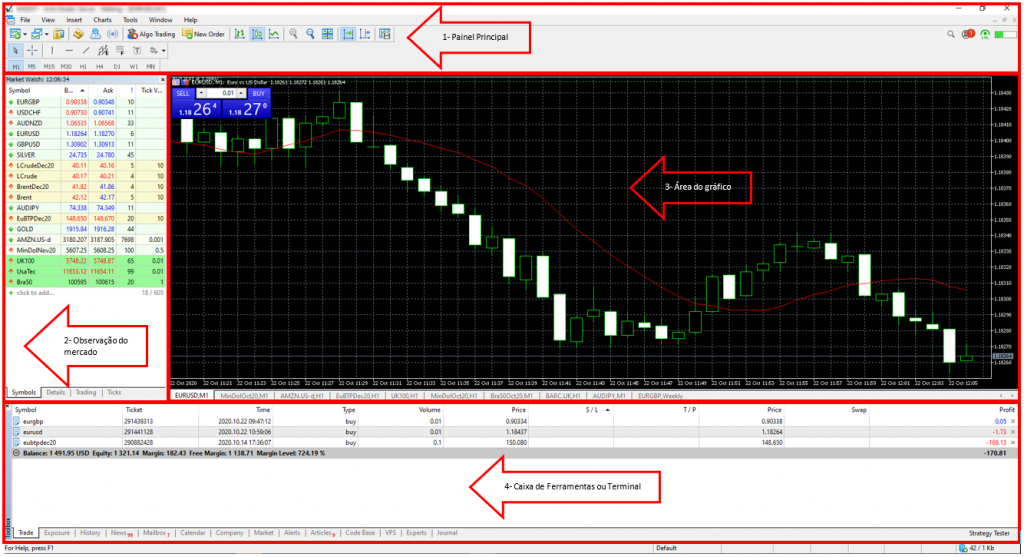Switch chart to candlesticks view
The height and width of the screenshot is (557, 1024).
pyautogui.click(x=257, y=34)
